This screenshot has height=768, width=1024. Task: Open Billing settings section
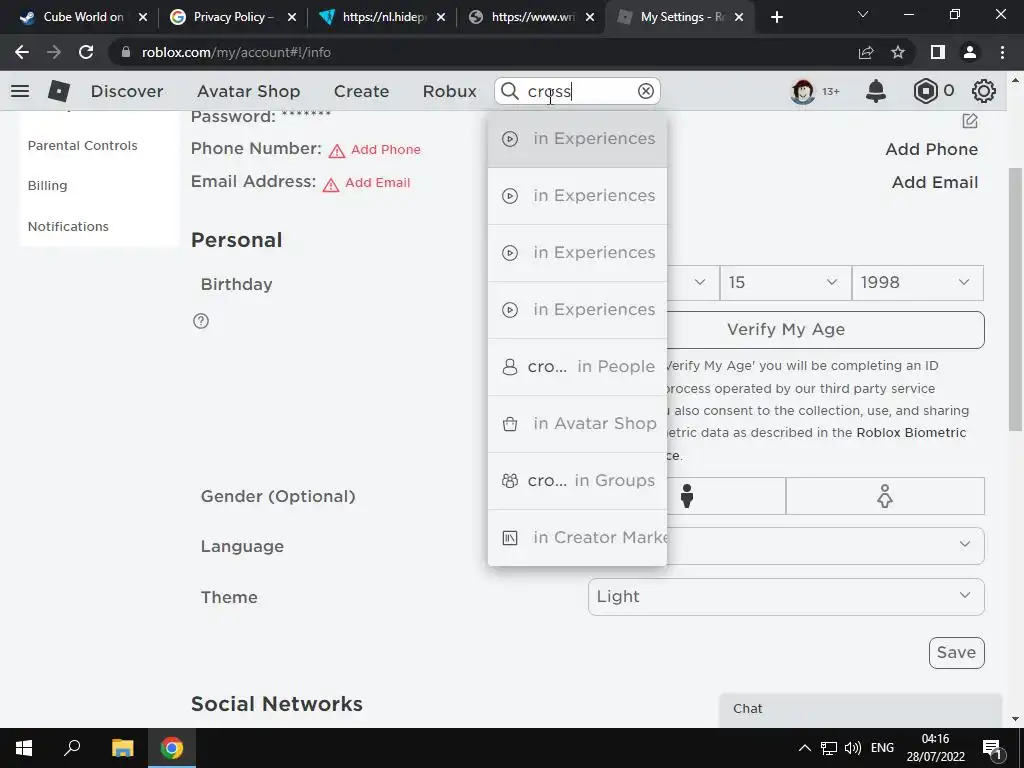pos(47,185)
